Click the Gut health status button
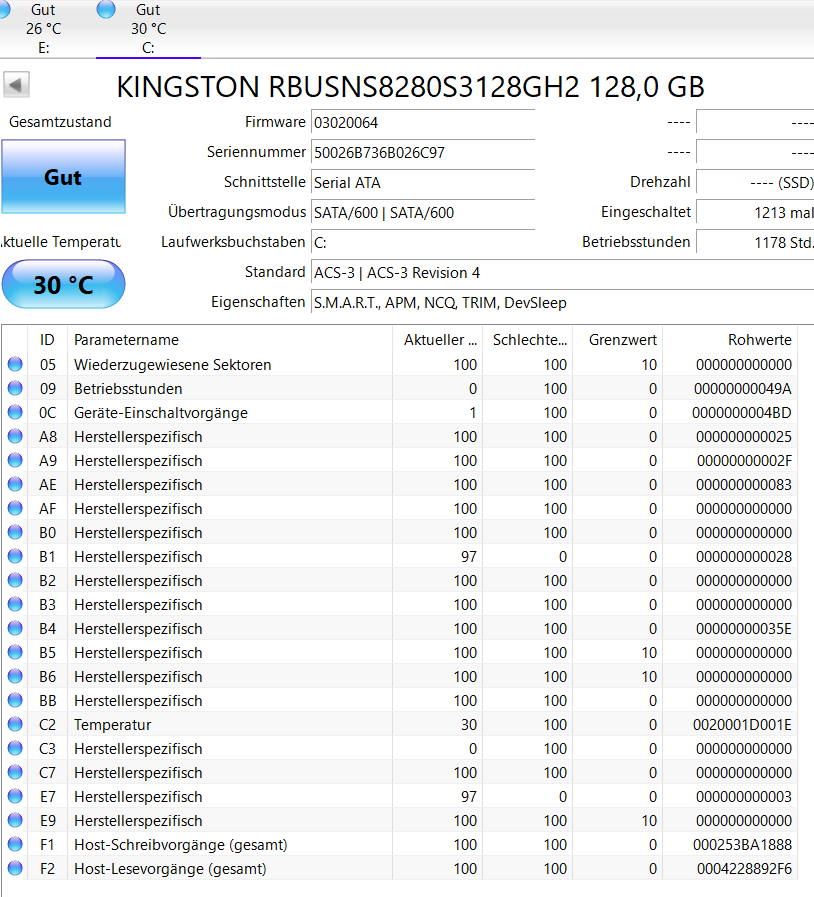814x897 pixels. click(x=63, y=177)
